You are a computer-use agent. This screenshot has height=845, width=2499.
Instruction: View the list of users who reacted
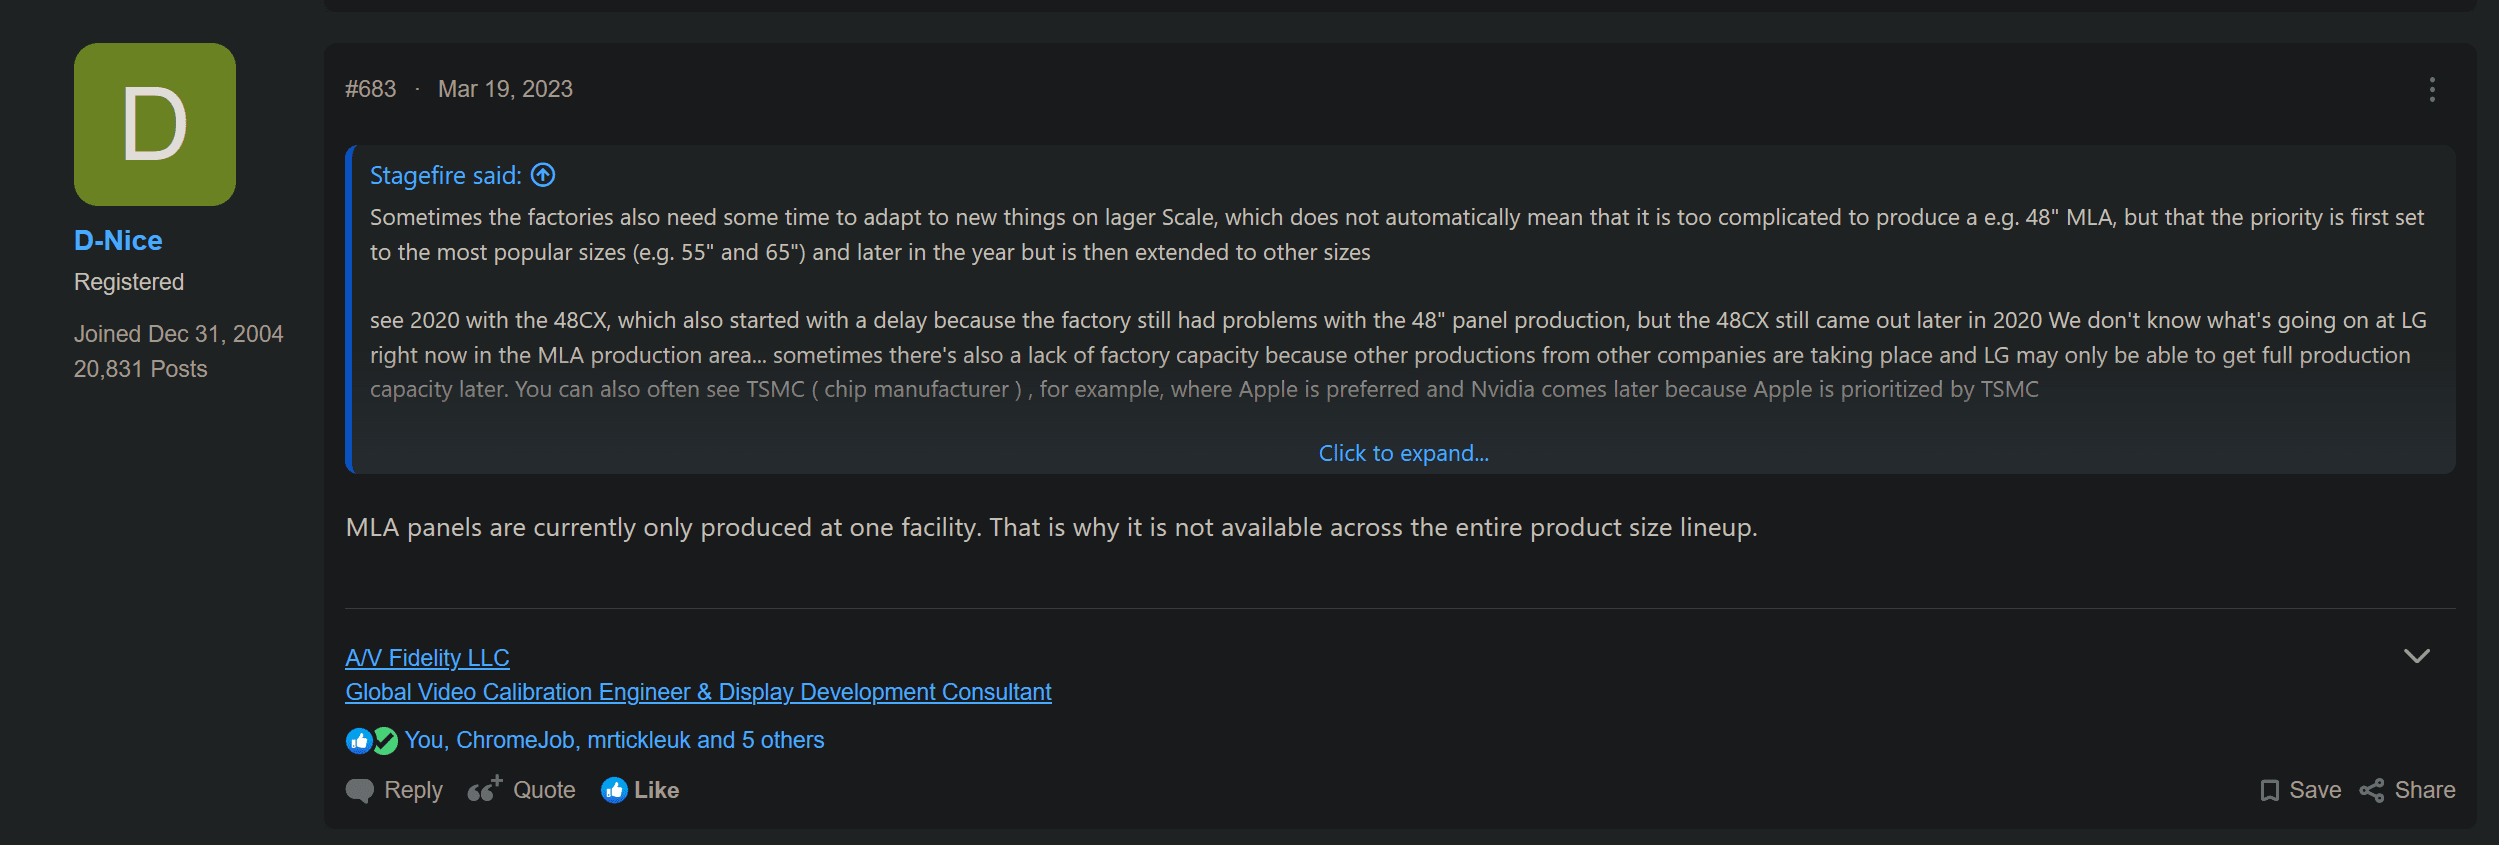point(614,740)
